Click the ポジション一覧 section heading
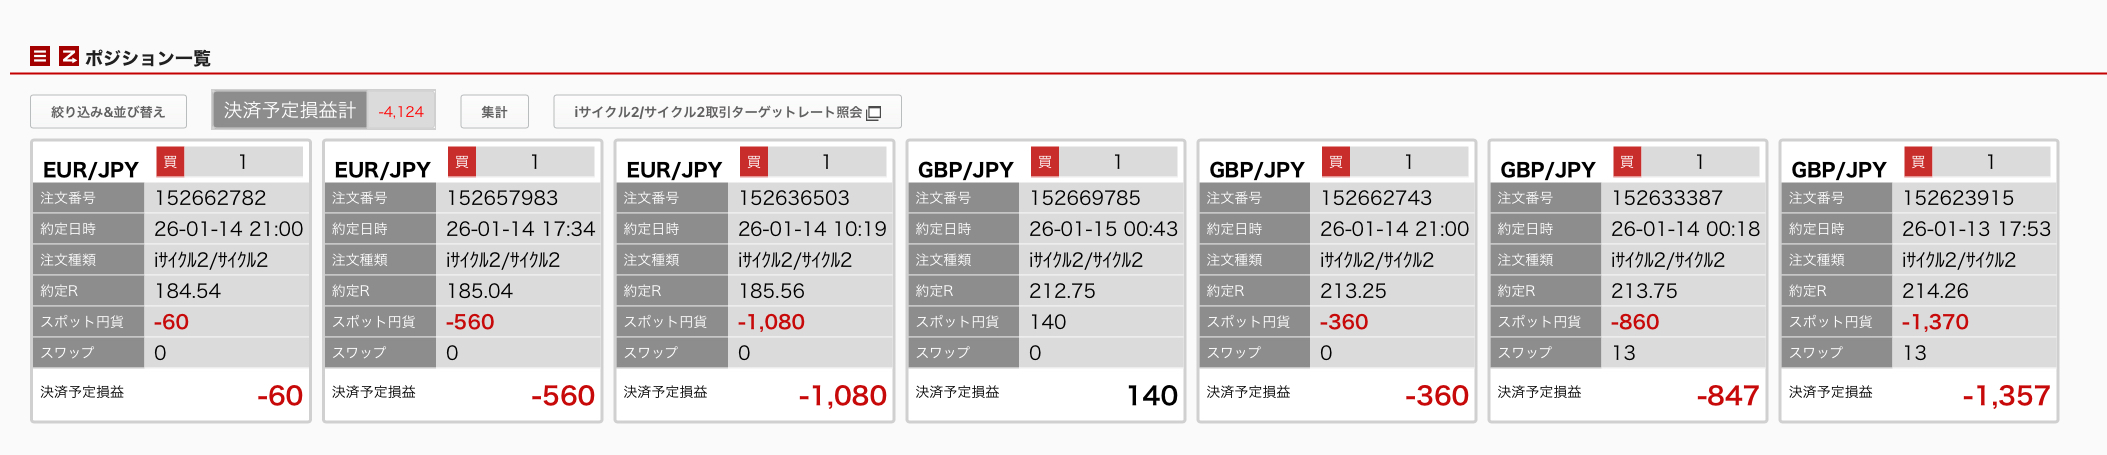The image size is (2107, 455). coord(147,58)
